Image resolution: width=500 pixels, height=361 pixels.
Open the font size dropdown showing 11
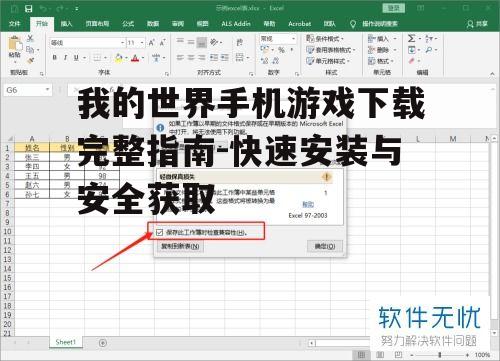point(142,43)
